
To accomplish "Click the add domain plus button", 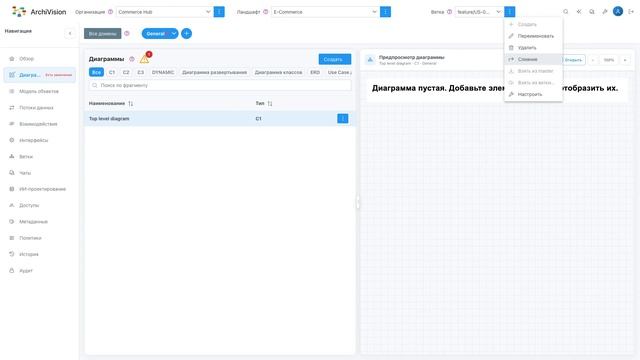I will tap(187, 33).
